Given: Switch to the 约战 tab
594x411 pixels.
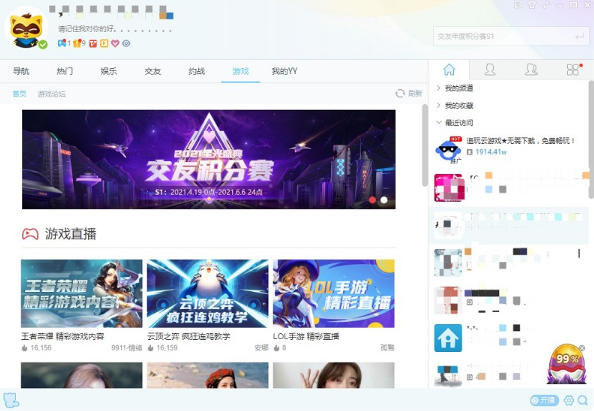Looking at the screenshot, I should click(197, 71).
